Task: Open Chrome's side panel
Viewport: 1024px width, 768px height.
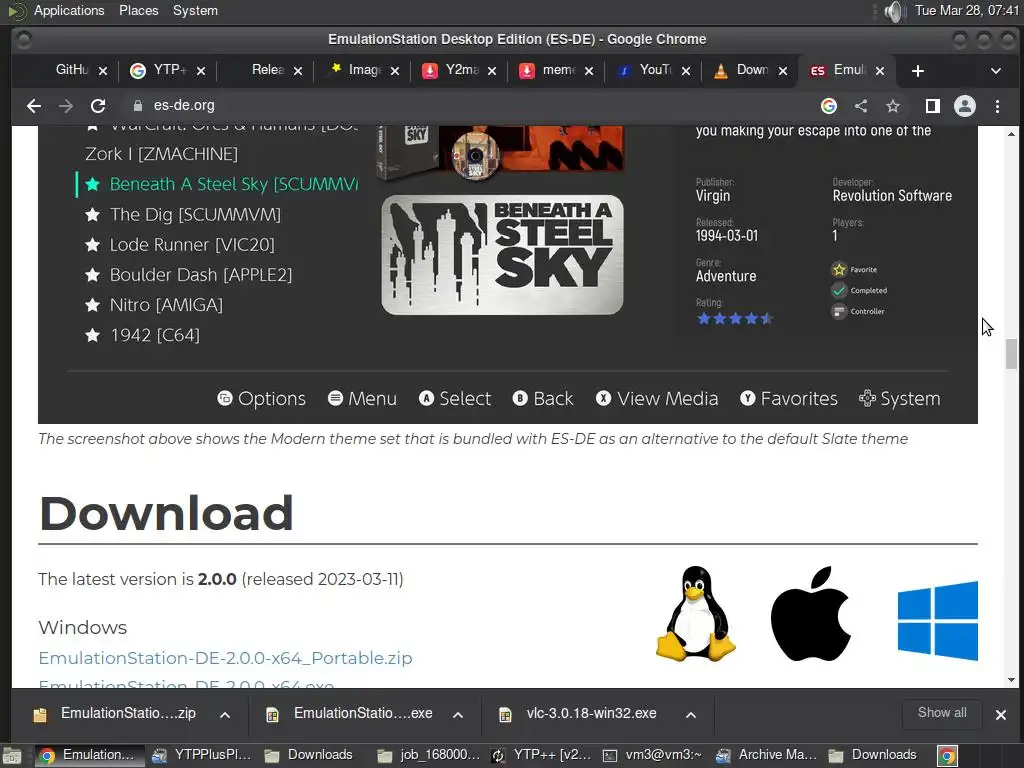Action: [933, 106]
